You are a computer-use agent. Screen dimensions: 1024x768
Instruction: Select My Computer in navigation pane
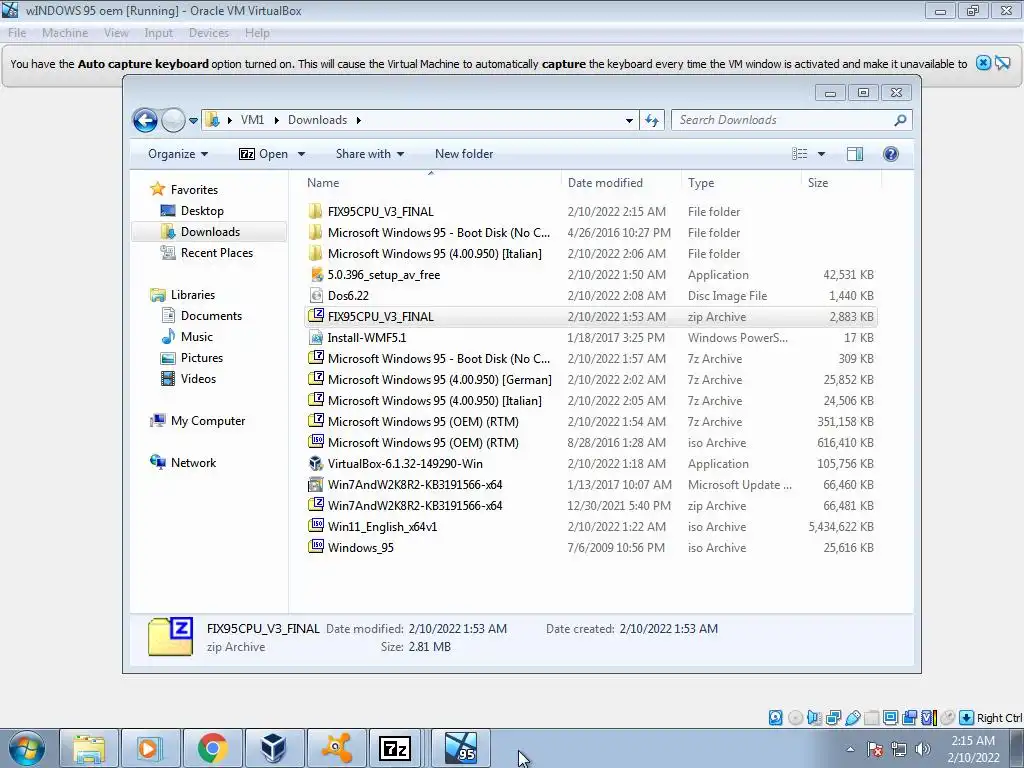[208, 421]
